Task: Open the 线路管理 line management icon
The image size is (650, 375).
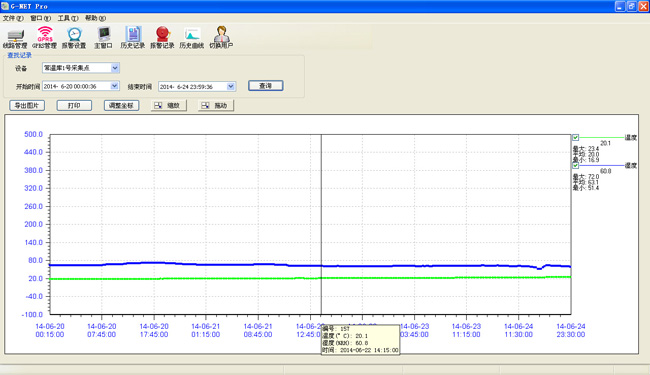Action: click(15, 38)
